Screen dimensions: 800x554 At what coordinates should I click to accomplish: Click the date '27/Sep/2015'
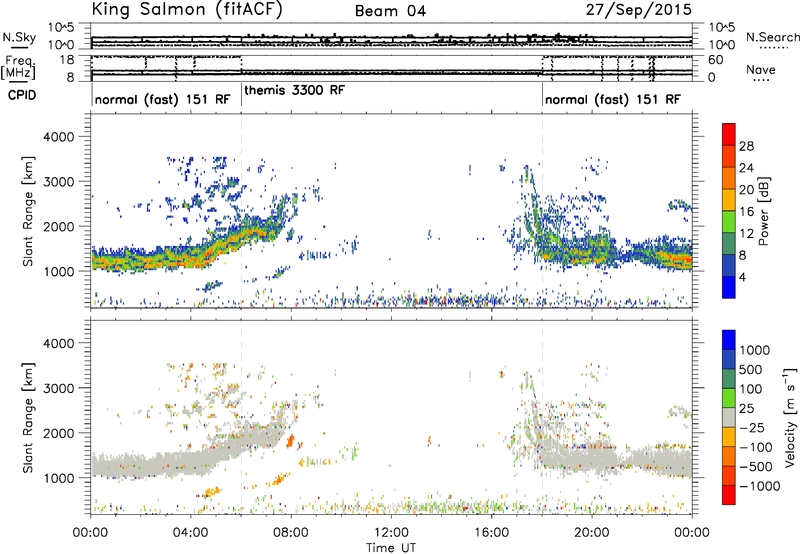point(639,10)
